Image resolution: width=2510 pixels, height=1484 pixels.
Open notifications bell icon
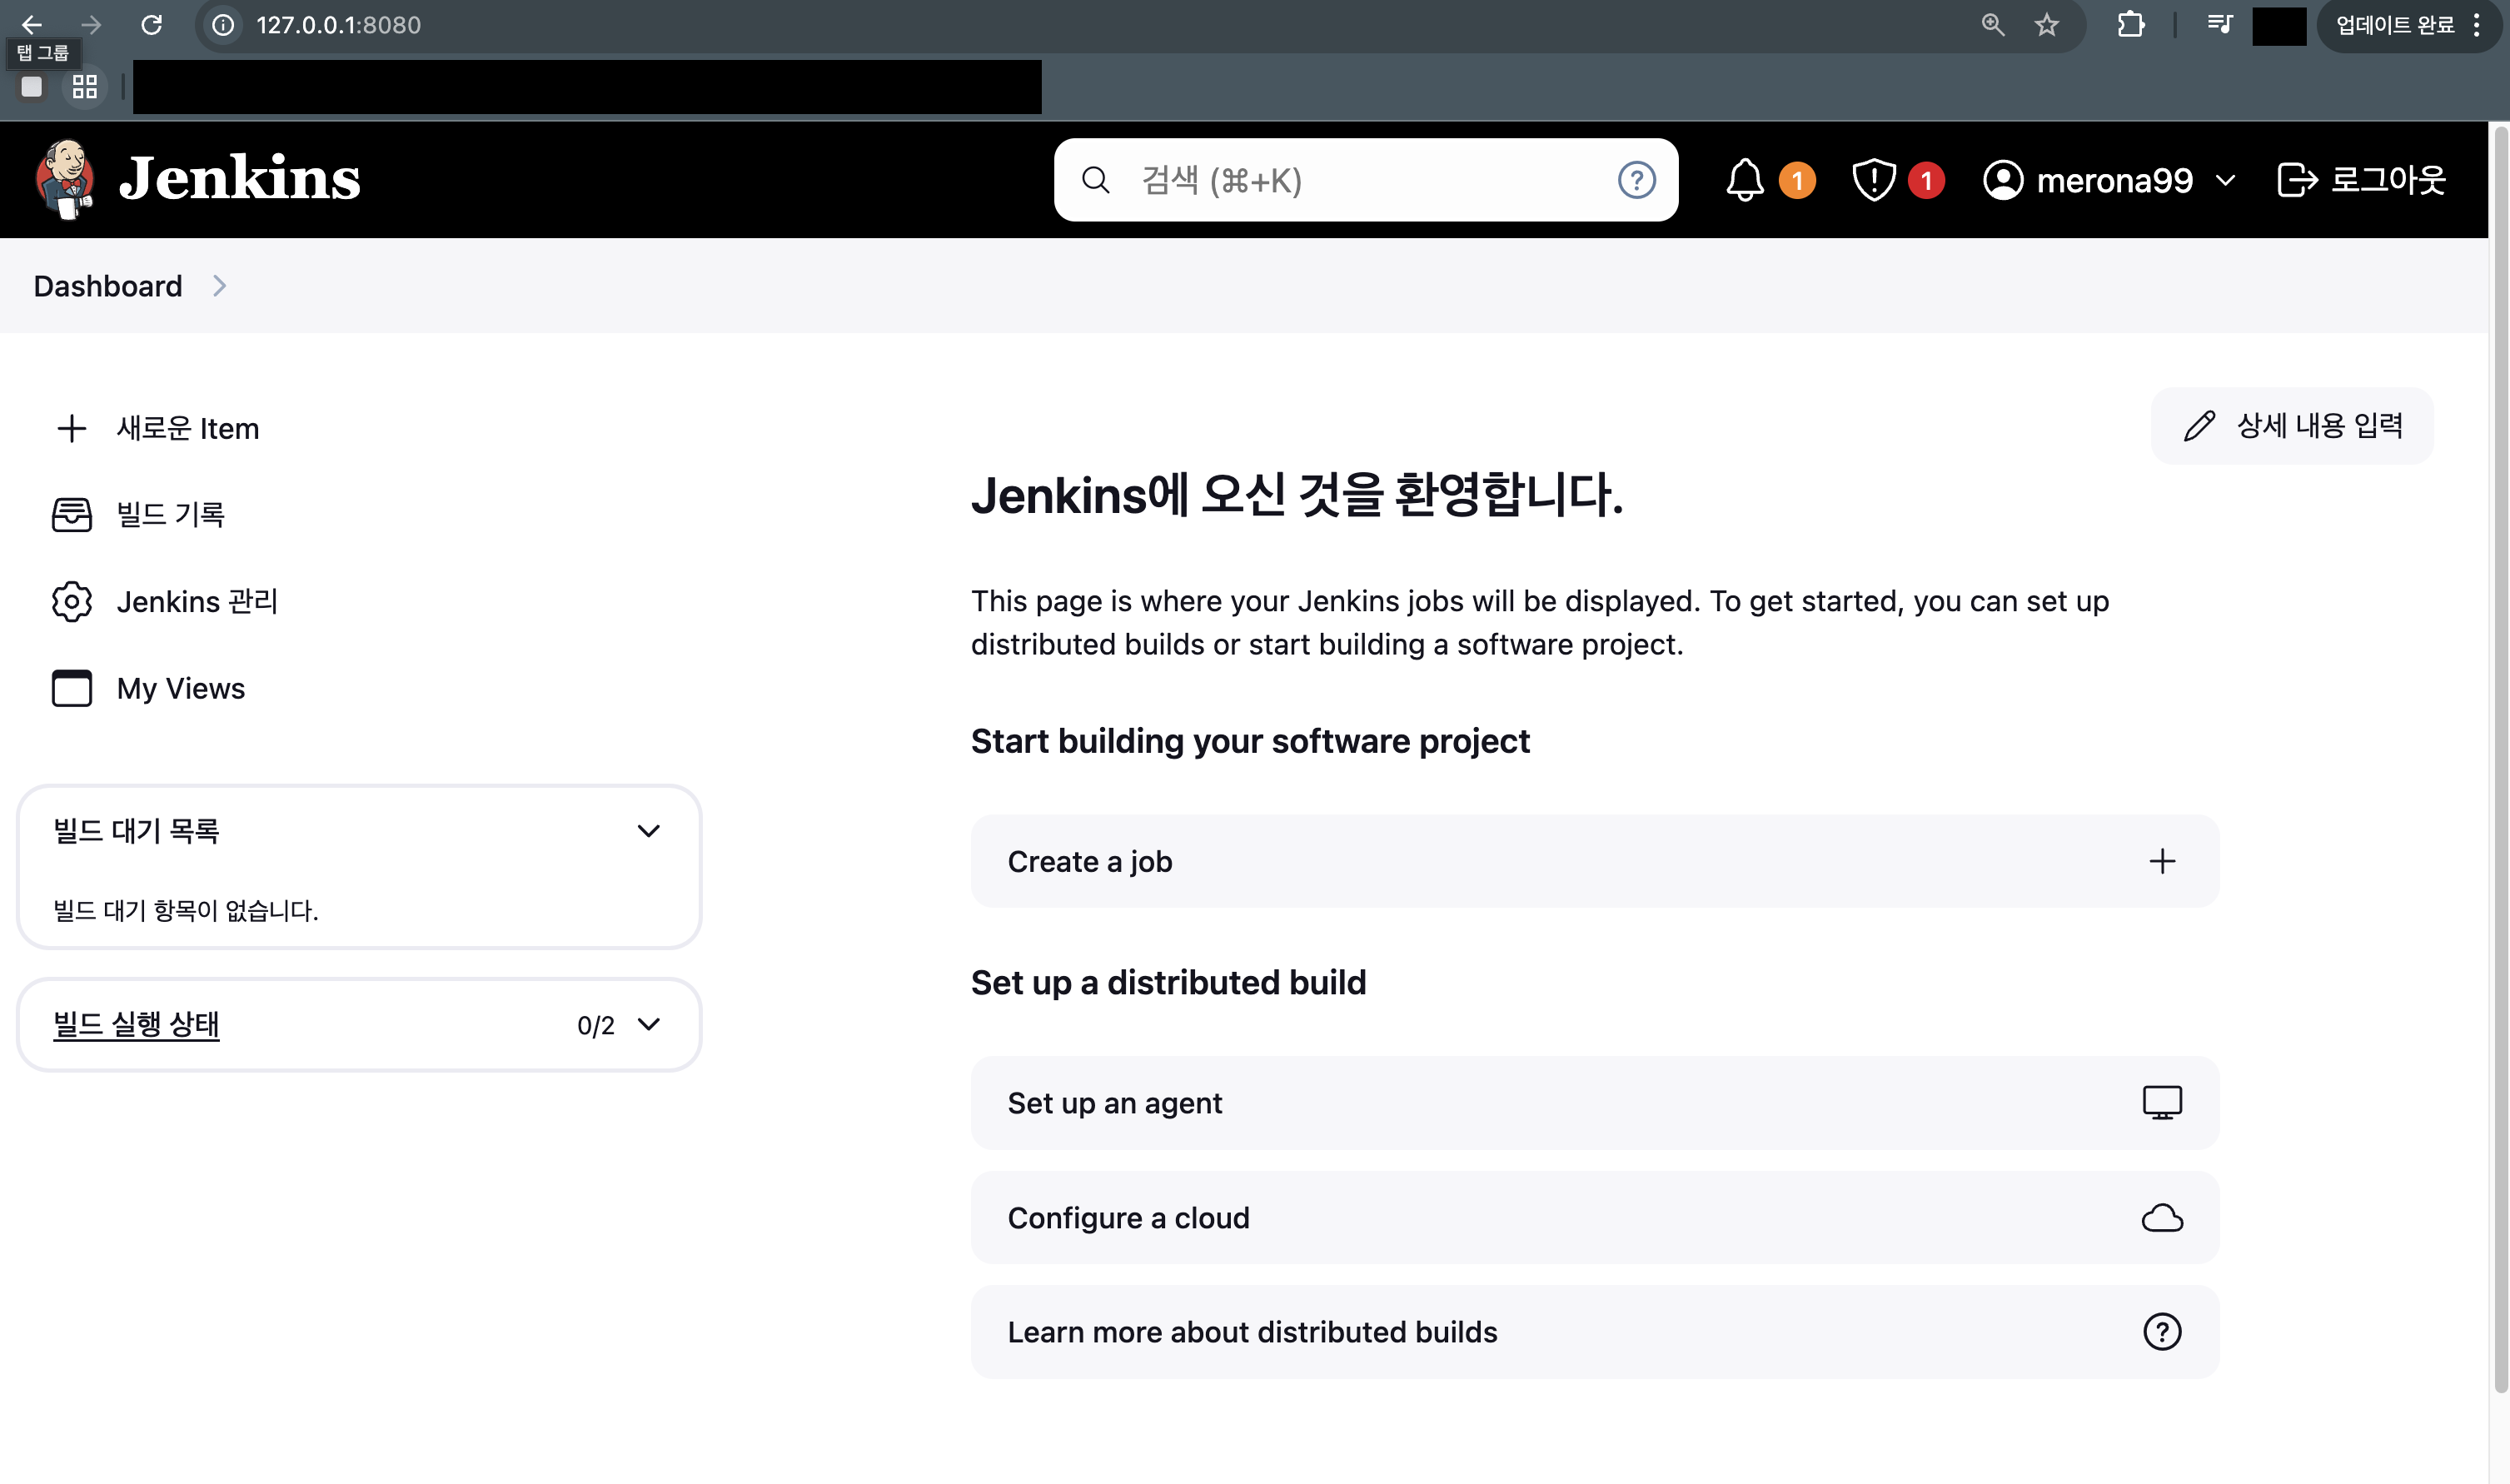click(x=1745, y=180)
